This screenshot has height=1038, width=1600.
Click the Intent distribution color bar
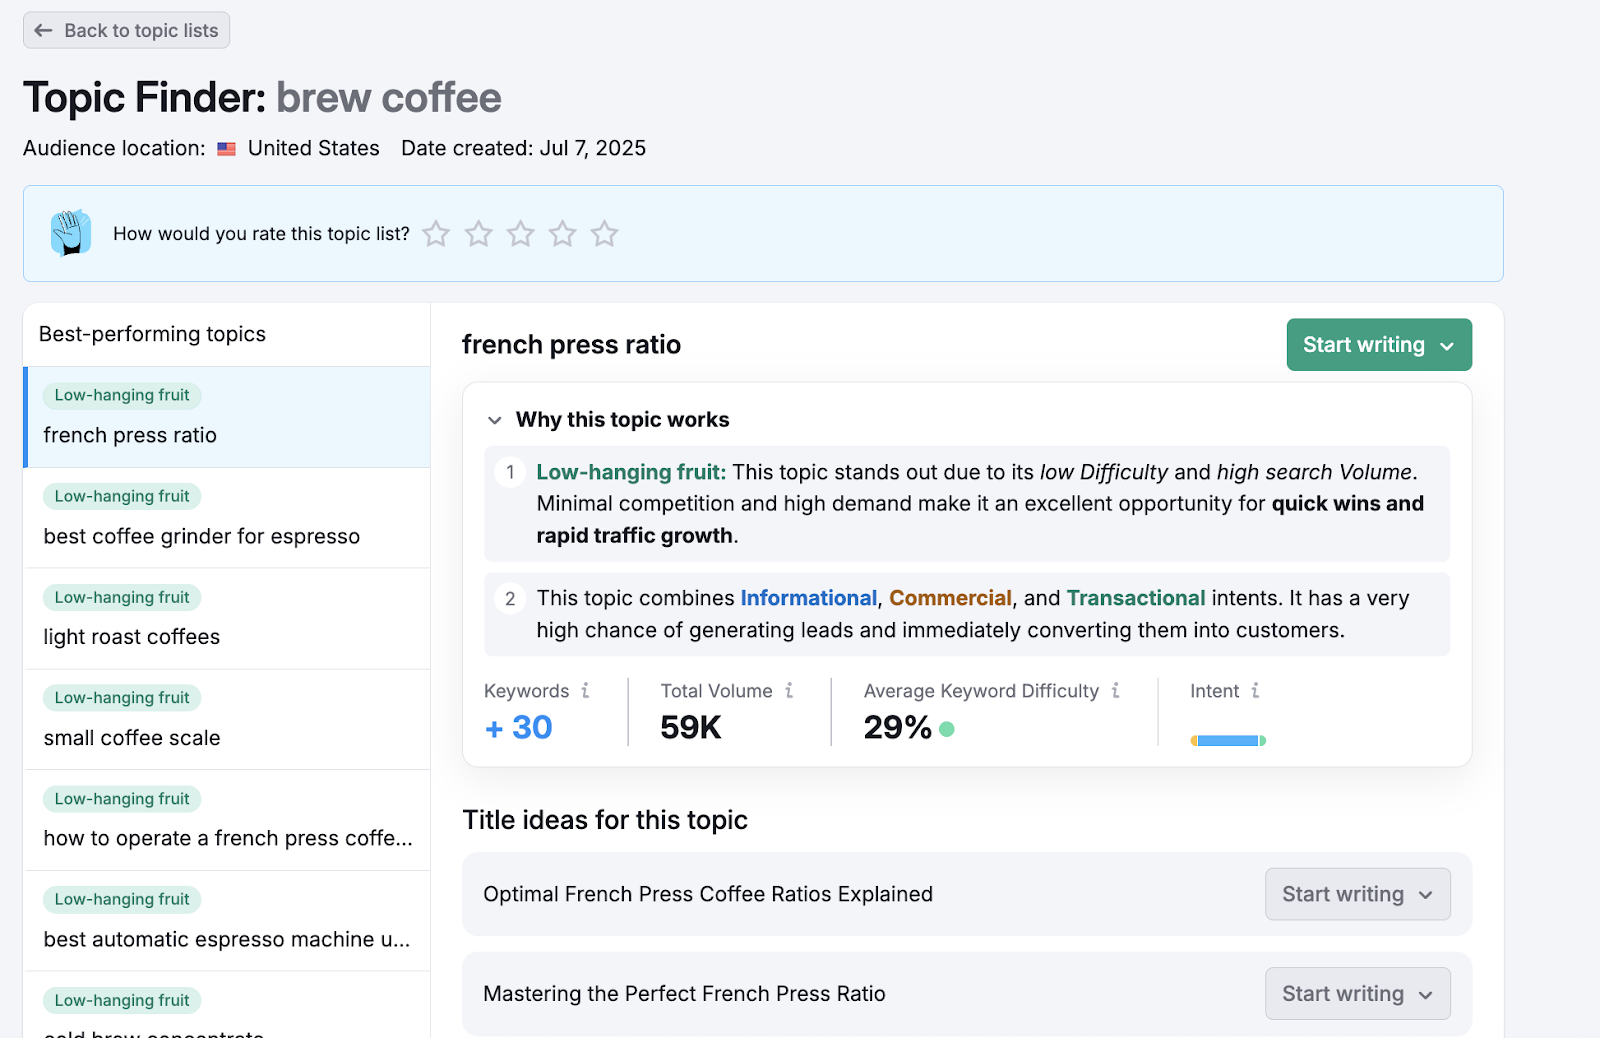[1228, 741]
